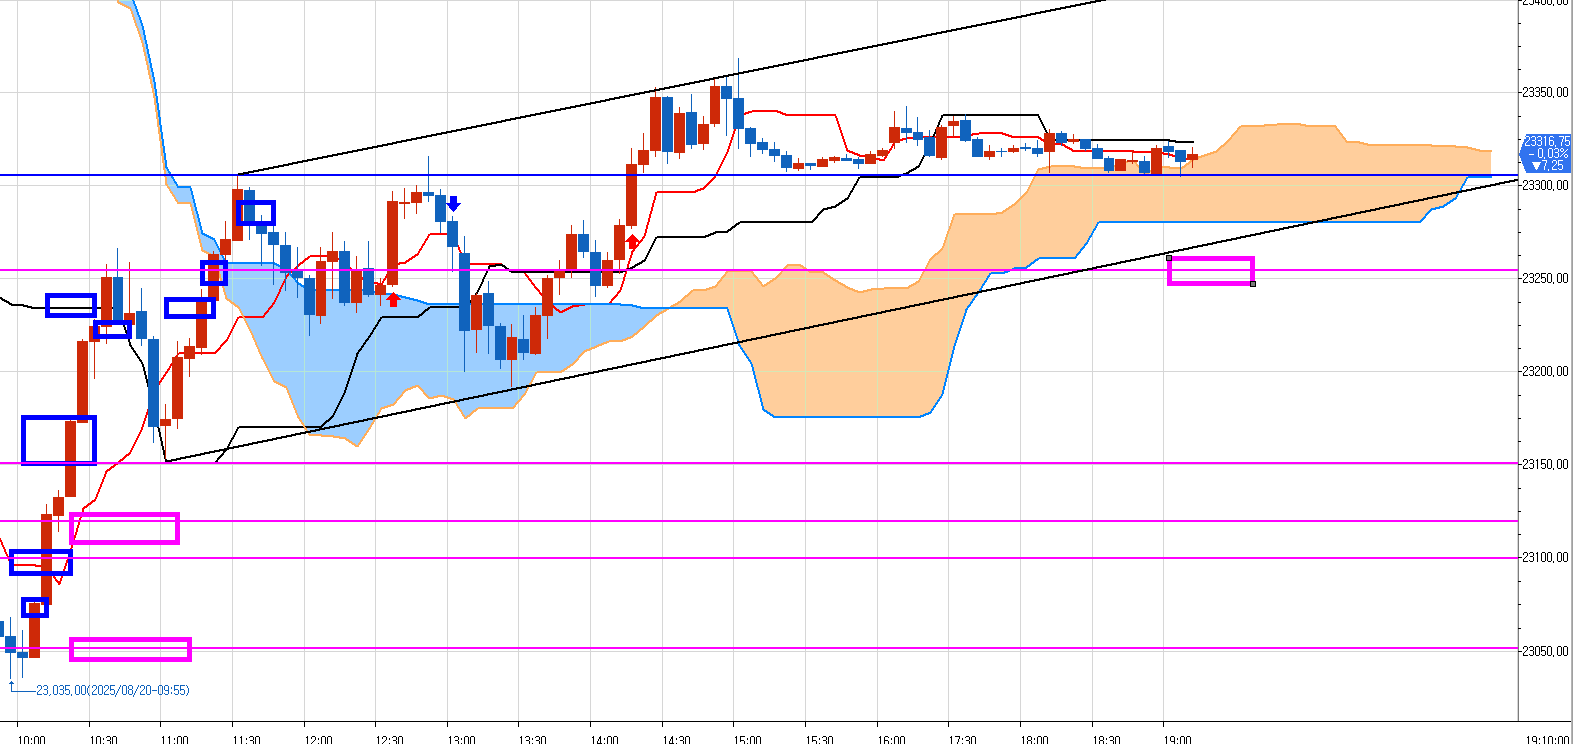Click the 15:00 time axis label
Image resolution: width=1573 pixels, height=744 pixels.
(748, 739)
